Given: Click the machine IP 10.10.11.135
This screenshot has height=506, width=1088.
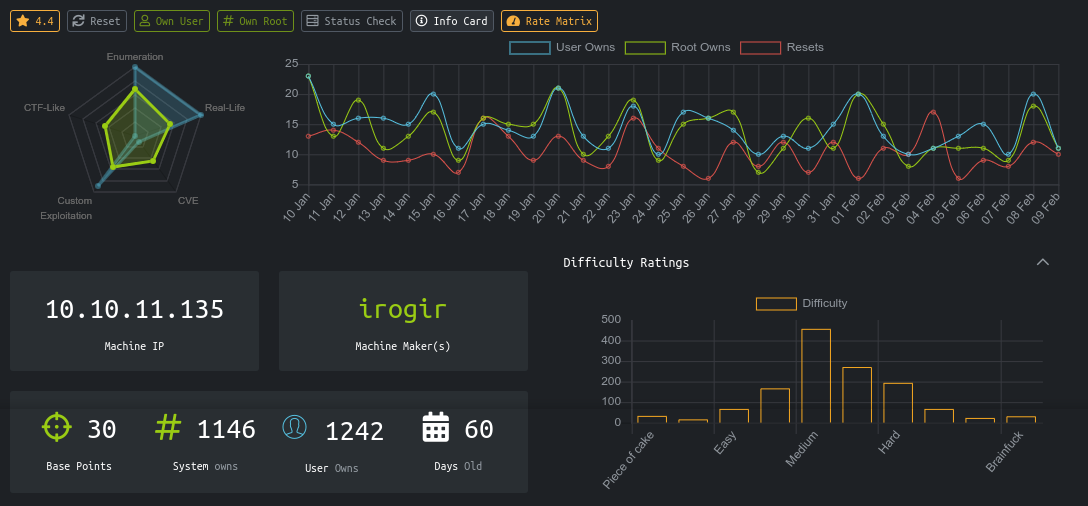Looking at the screenshot, I should point(135,310).
